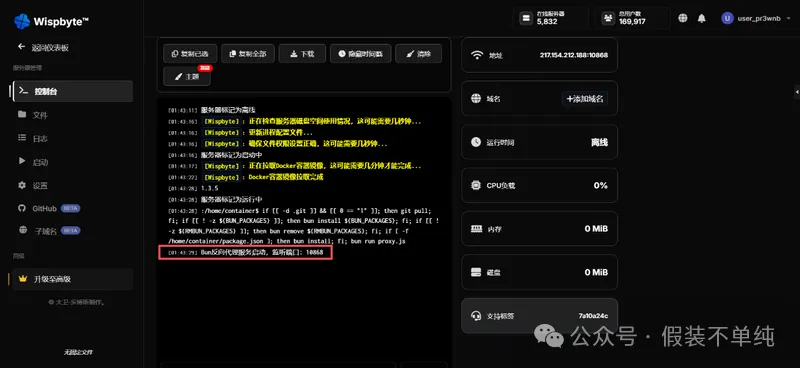
Task: Click the chip icon in the CPU负载 card
Action: point(476,185)
